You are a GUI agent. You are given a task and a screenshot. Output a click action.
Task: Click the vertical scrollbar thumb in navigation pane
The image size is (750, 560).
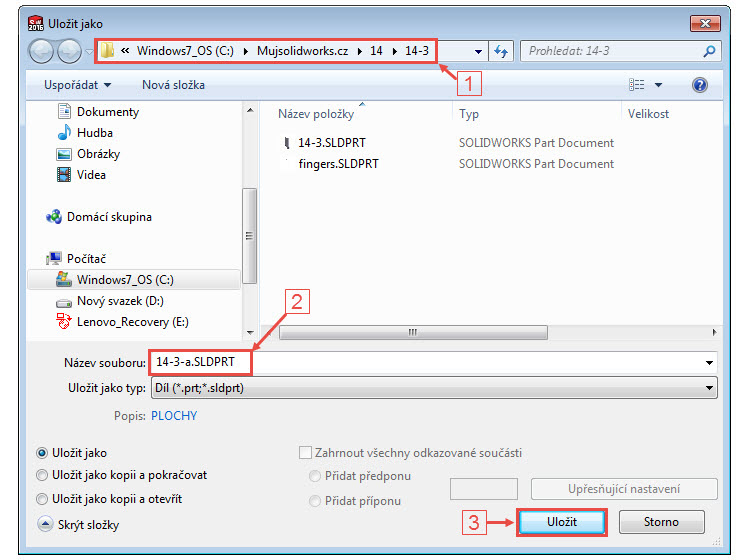click(x=249, y=236)
